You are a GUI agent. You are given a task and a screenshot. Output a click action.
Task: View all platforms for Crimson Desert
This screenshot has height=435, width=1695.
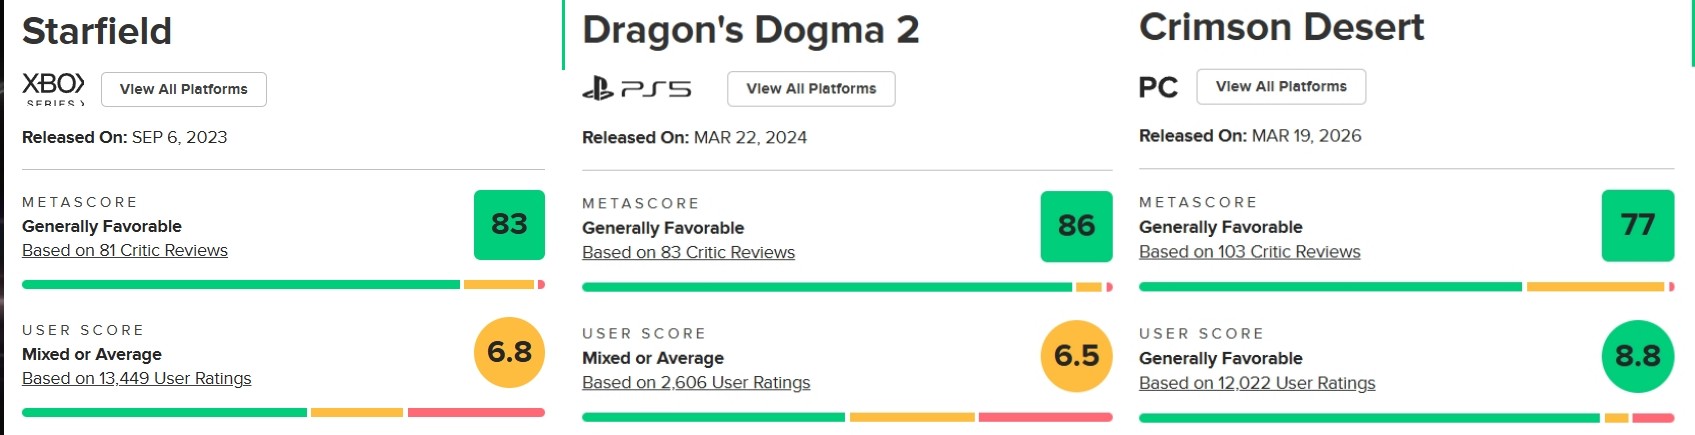pyautogui.click(x=1281, y=87)
